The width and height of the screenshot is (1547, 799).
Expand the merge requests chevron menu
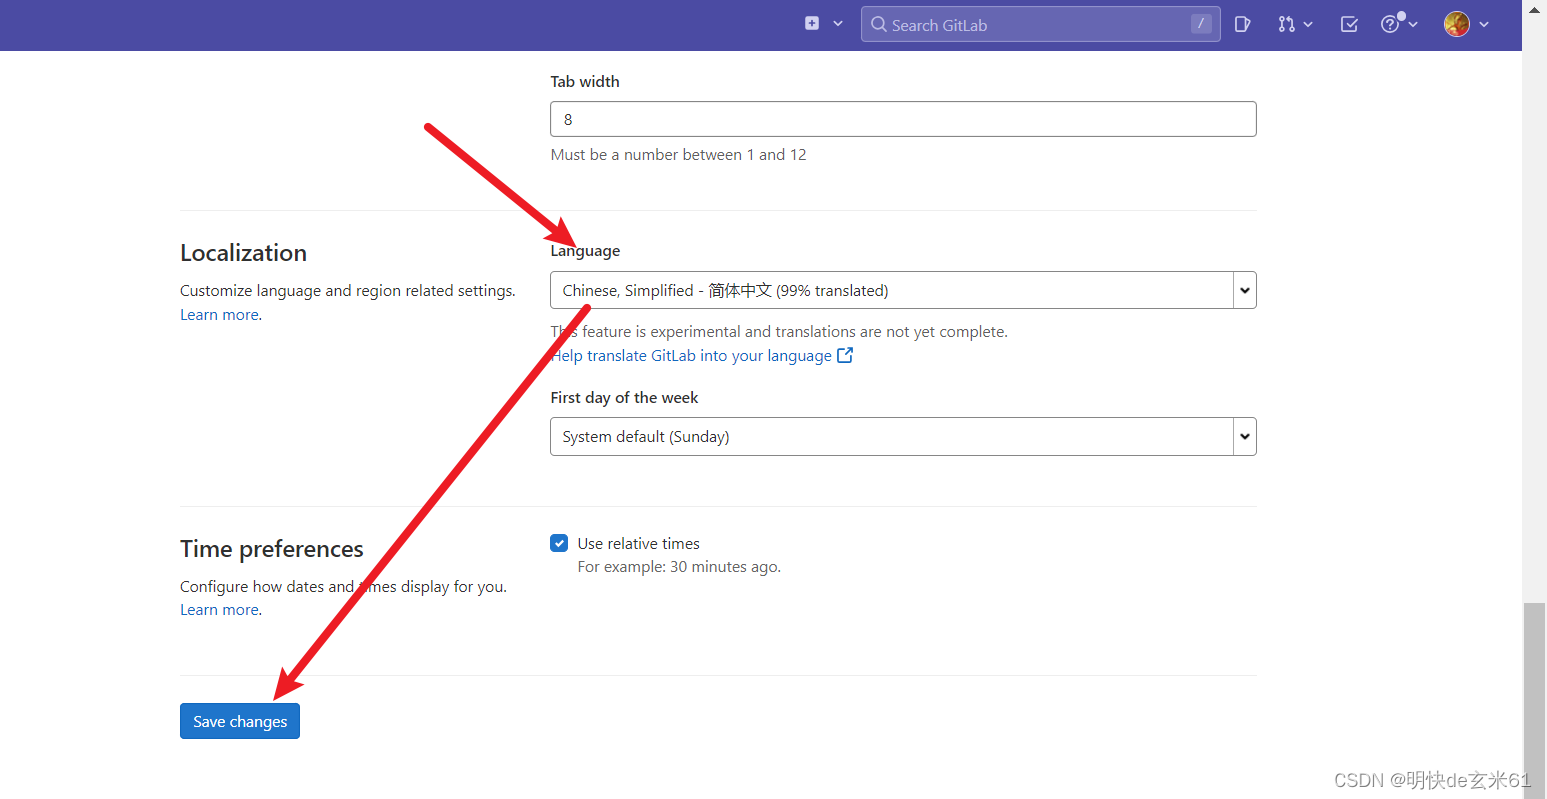click(1308, 24)
